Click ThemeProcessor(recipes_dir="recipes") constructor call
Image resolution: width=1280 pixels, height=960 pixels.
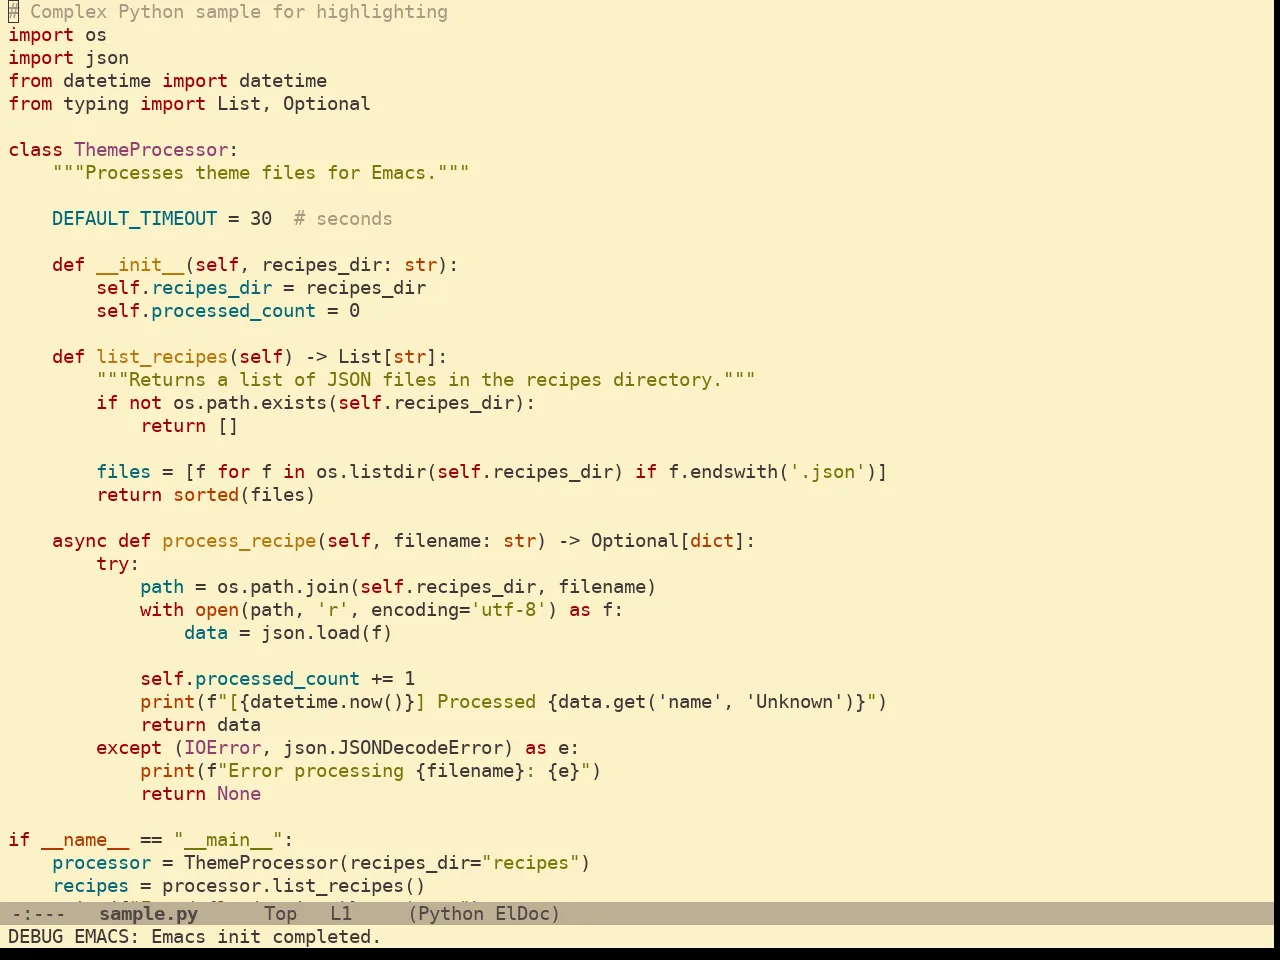[387, 863]
